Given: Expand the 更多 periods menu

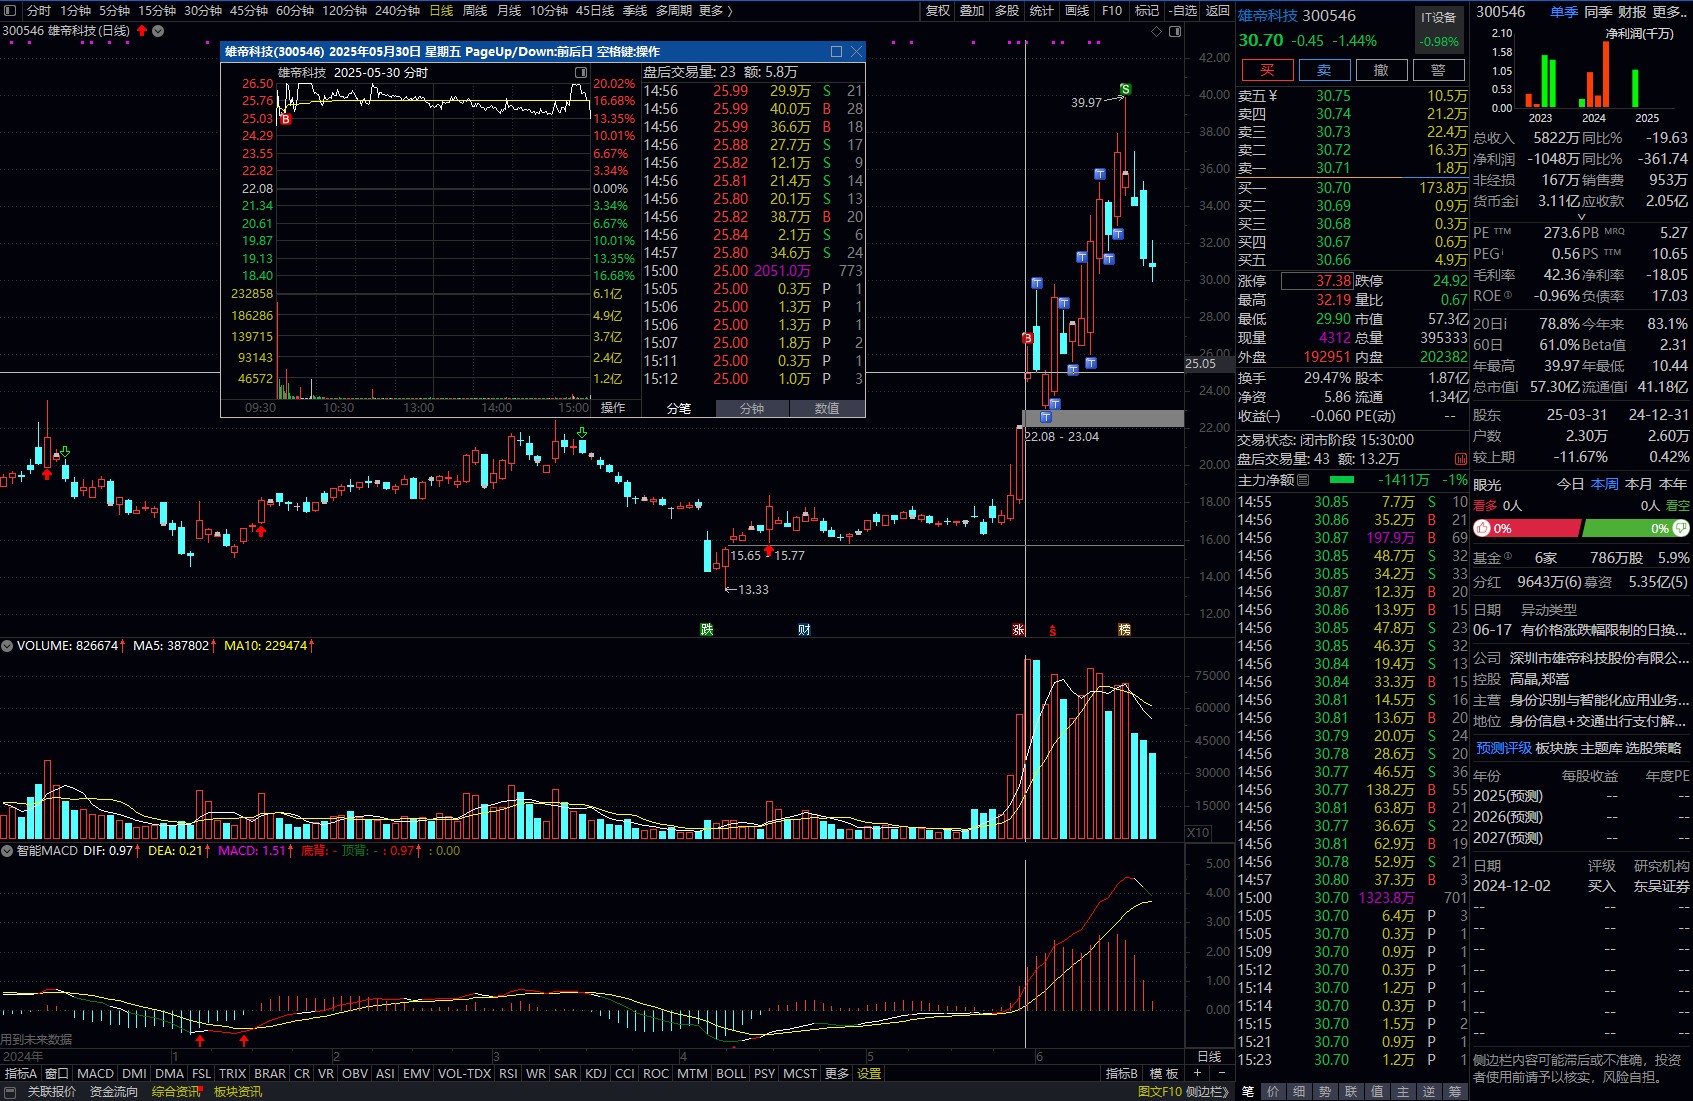Looking at the screenshot, I should point(715,10).
